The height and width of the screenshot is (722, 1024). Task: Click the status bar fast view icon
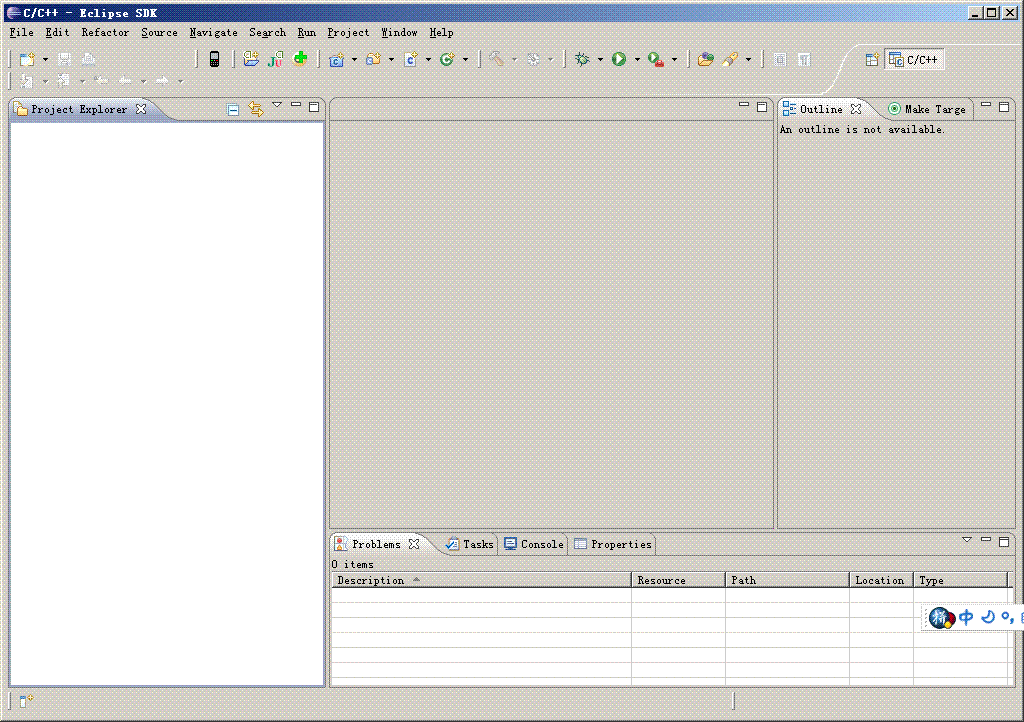[x=25, y=701]
